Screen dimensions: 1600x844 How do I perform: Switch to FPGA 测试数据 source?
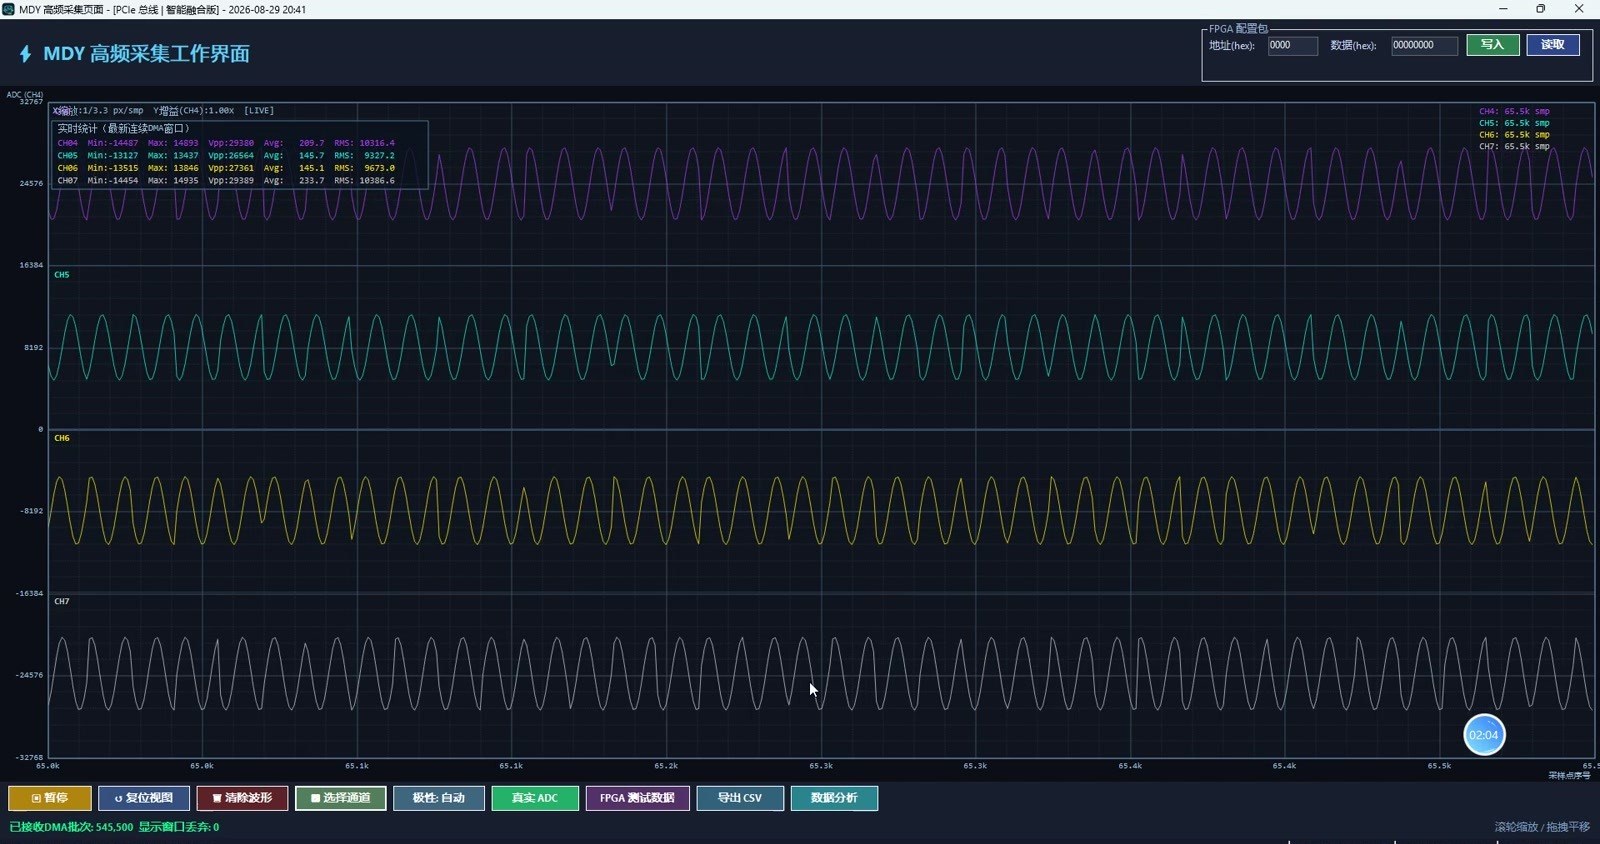point(637,798)
